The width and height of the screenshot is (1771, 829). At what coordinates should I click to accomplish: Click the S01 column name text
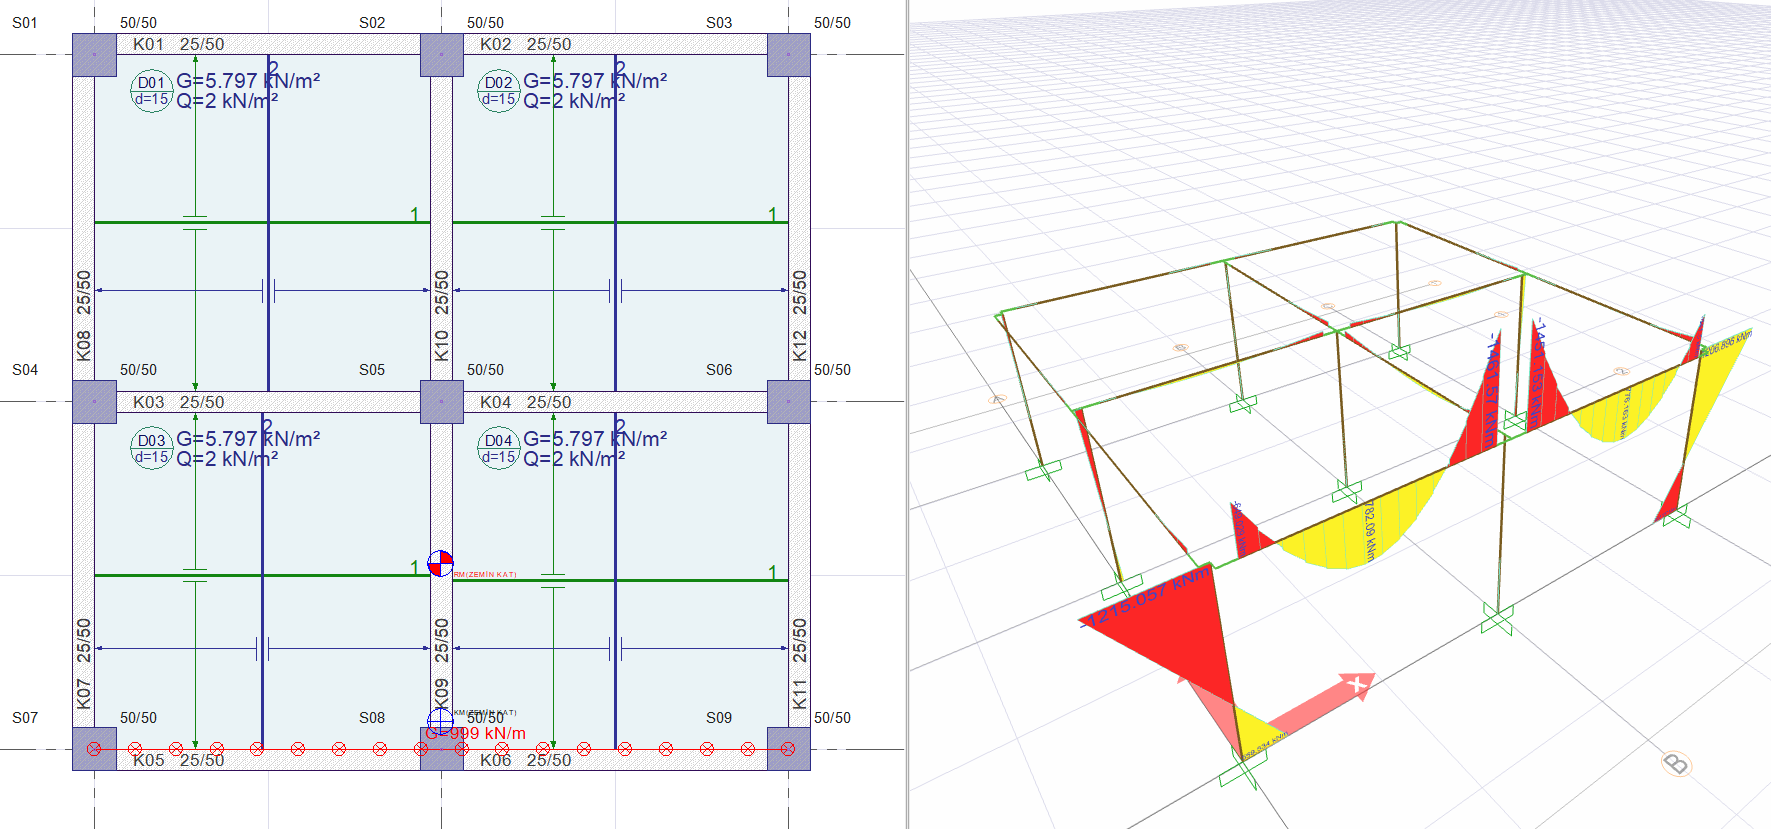25,22
